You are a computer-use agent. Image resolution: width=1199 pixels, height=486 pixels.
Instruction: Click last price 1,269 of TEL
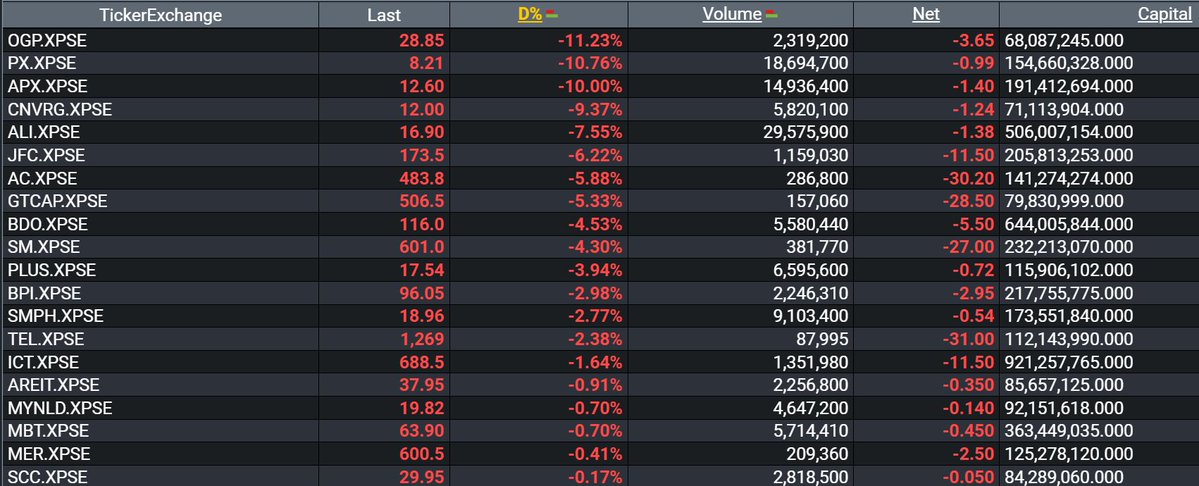click(424, 339)
